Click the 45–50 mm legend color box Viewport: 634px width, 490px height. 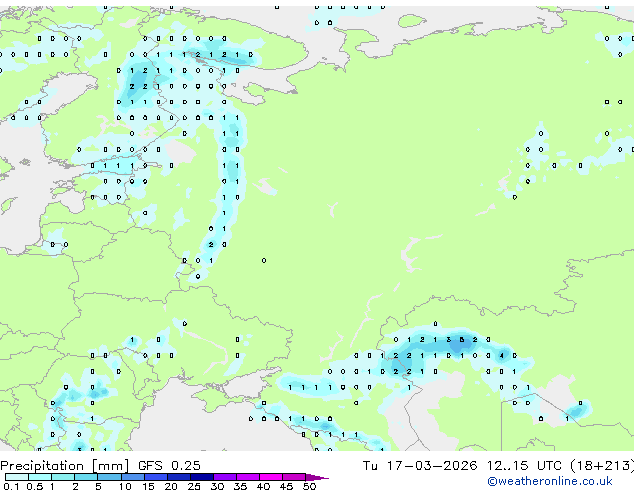294,477
